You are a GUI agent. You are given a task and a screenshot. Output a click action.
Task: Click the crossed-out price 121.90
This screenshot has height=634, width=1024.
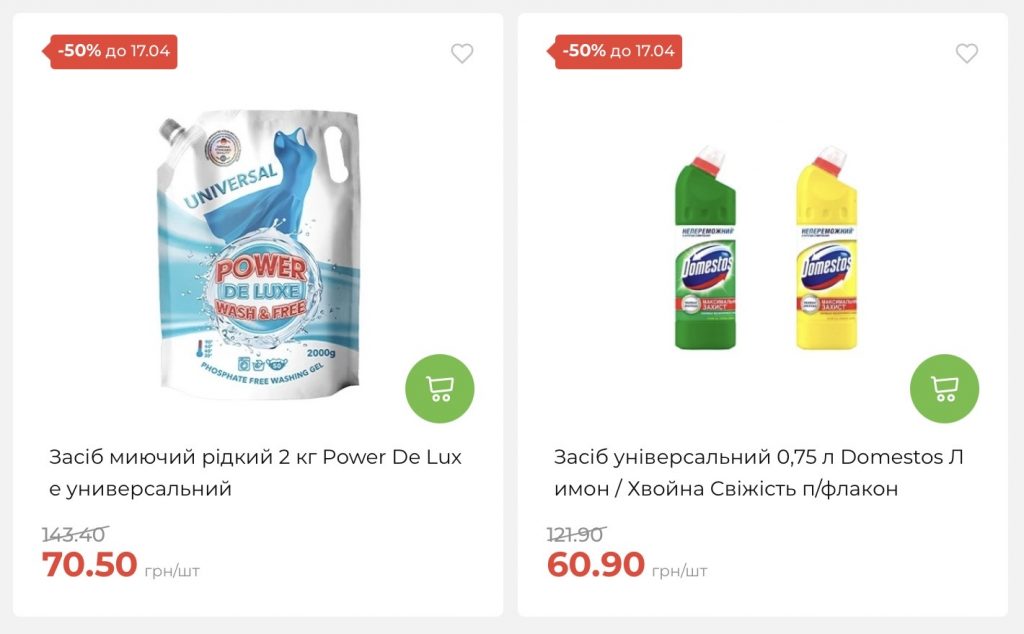[576, 535]
